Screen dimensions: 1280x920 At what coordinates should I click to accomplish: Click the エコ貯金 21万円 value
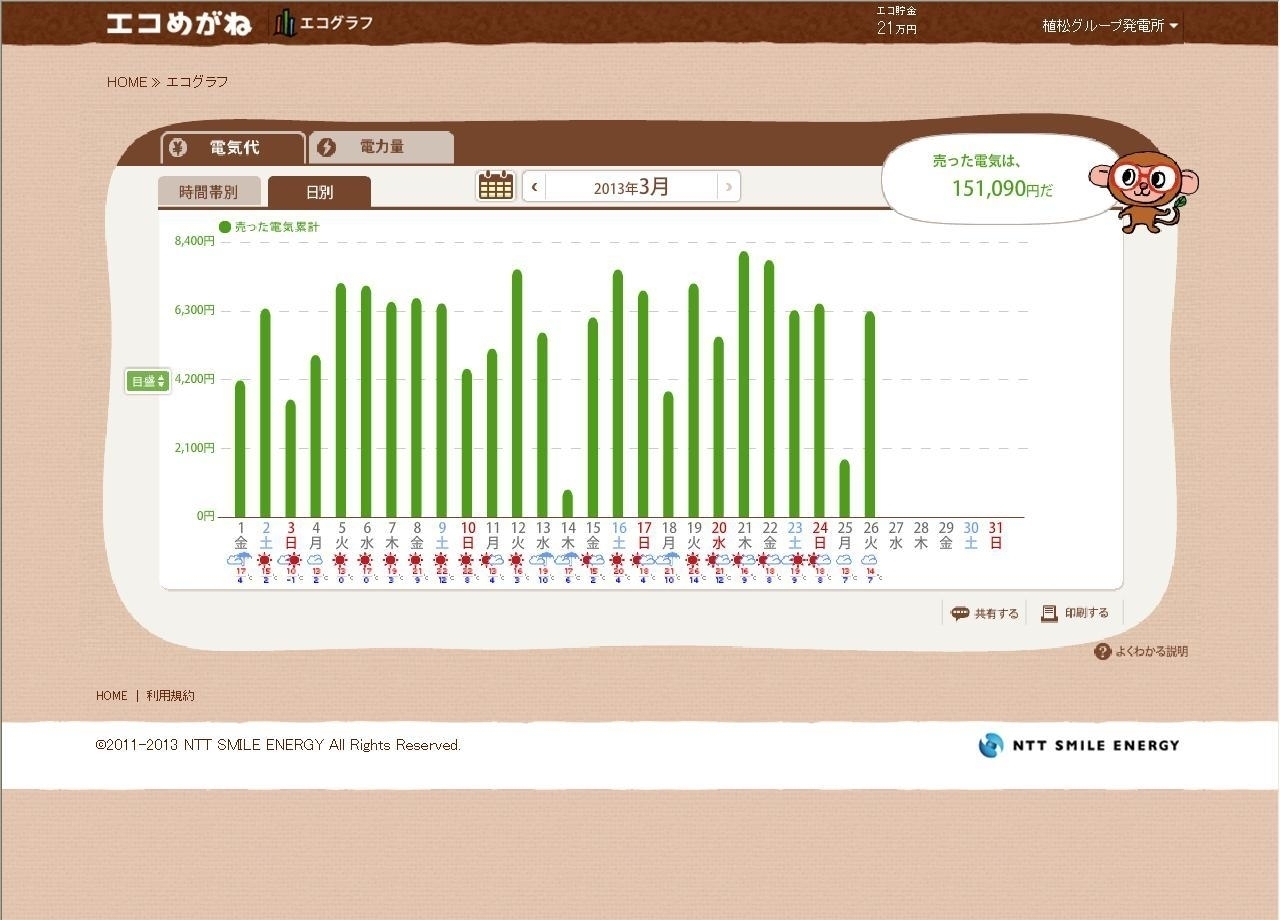[897, 21]
